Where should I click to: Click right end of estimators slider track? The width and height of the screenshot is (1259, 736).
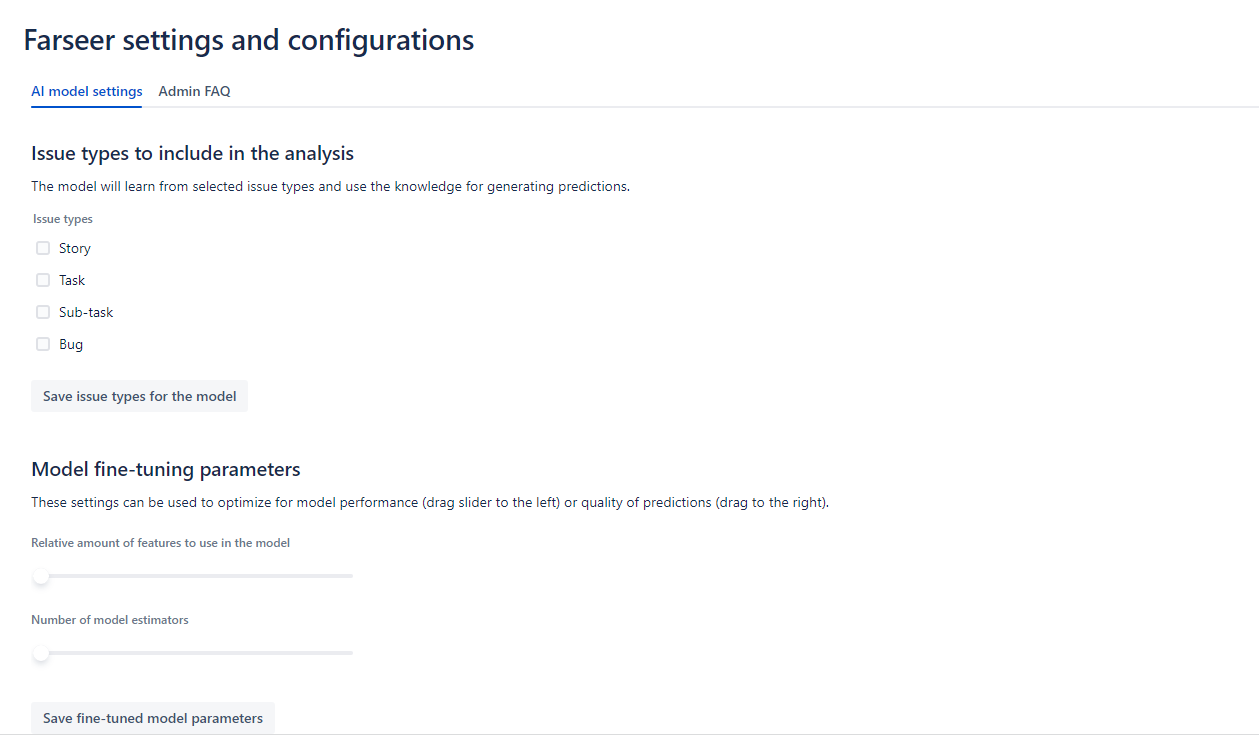(350, 653)
